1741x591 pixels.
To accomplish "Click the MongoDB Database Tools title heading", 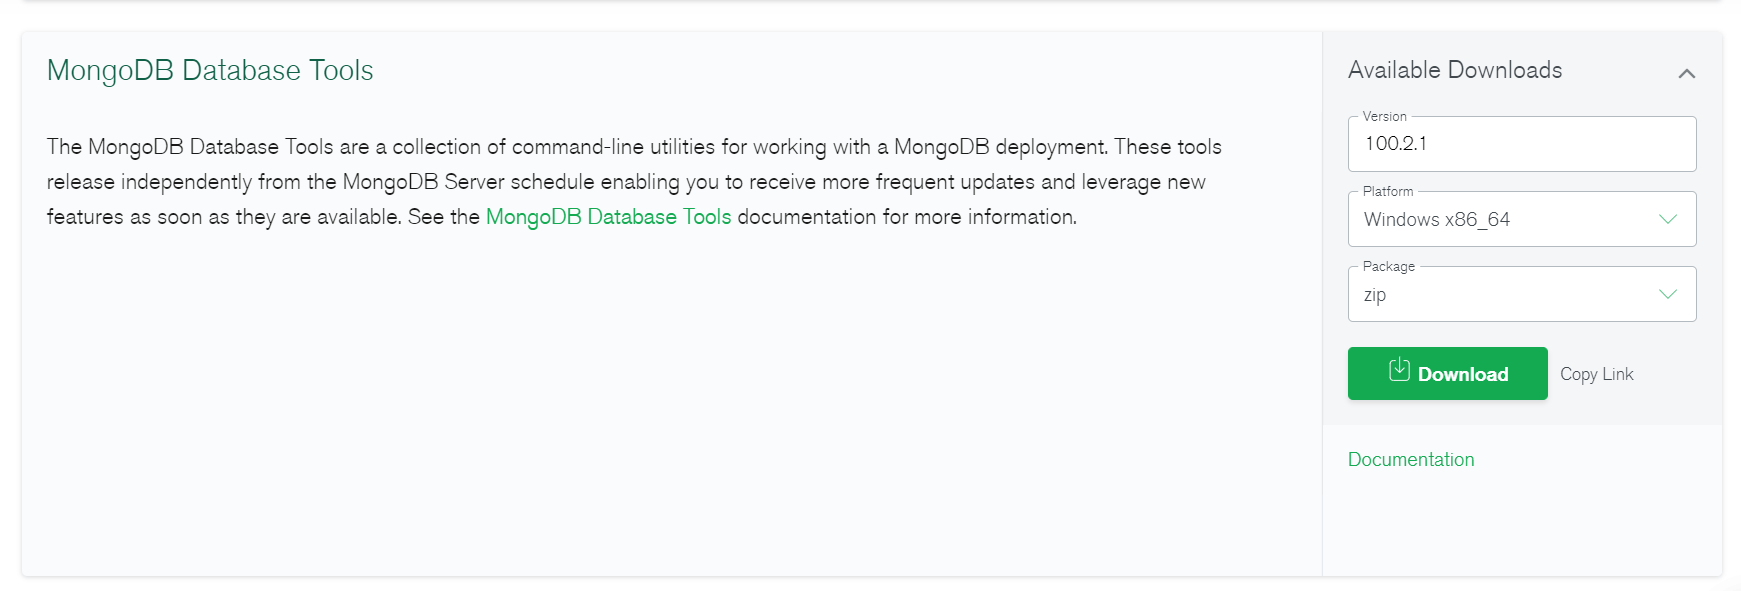I will tap(210, 70).
